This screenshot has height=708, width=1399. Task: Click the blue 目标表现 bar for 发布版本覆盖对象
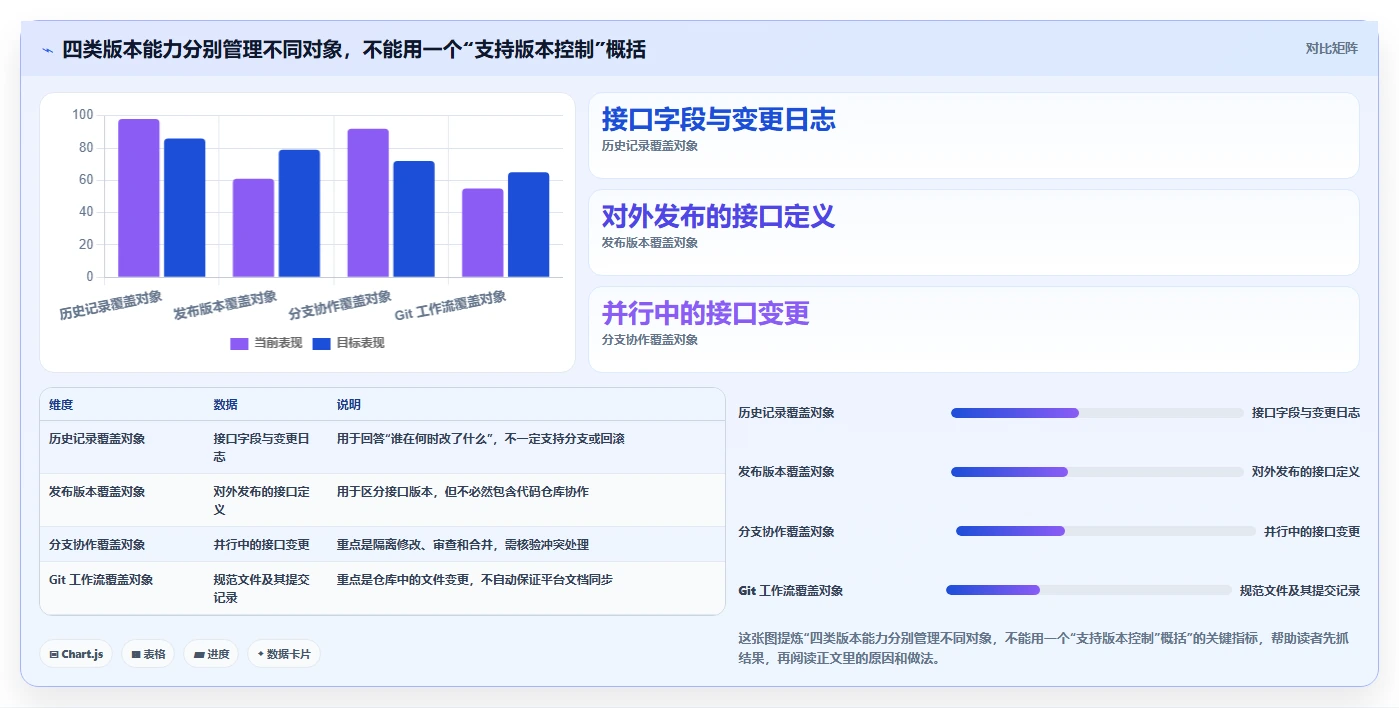click(299, 213)
